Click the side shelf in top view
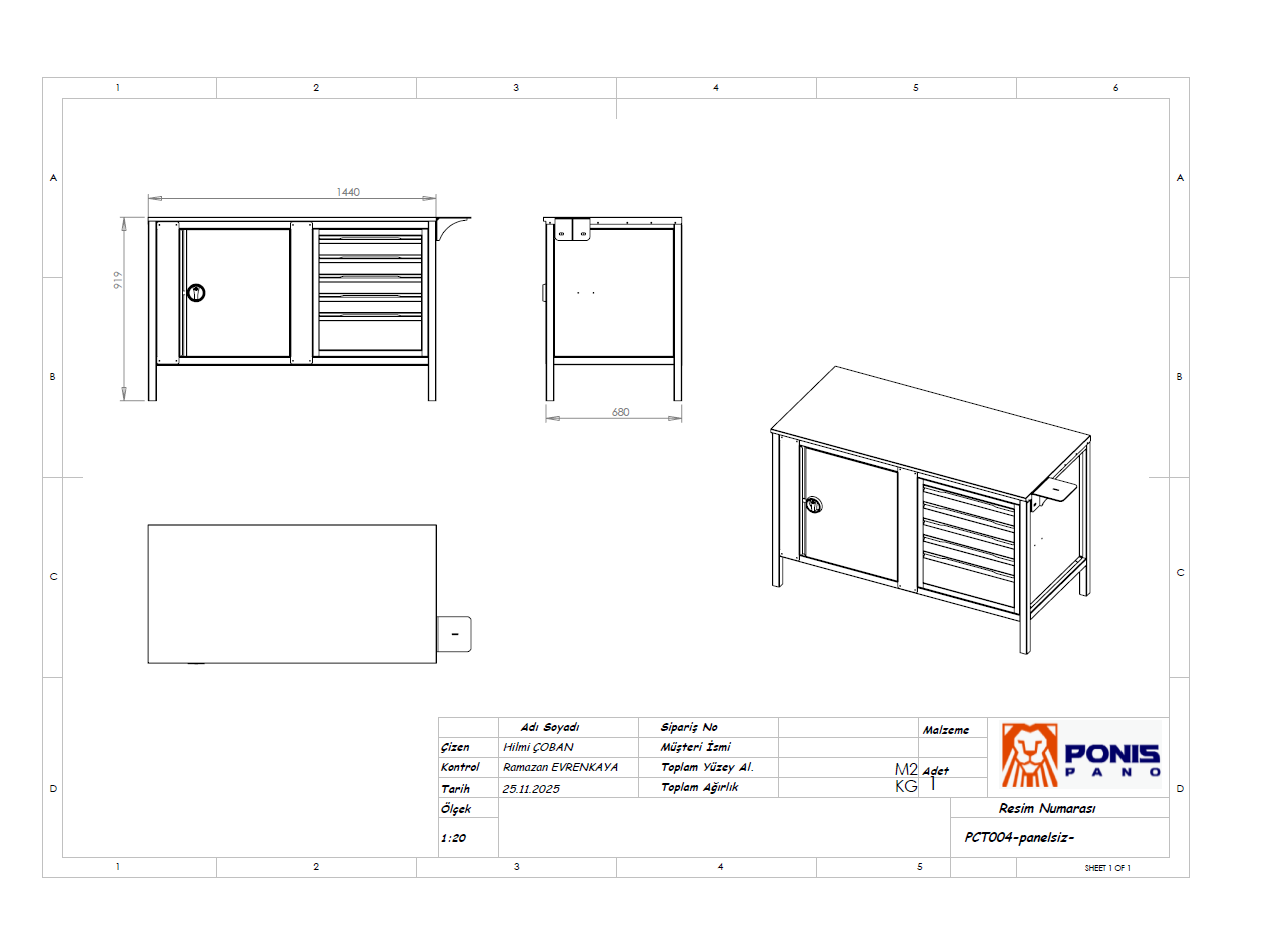The height and width of the screenshot is (941, 1275). click(454, 634)
